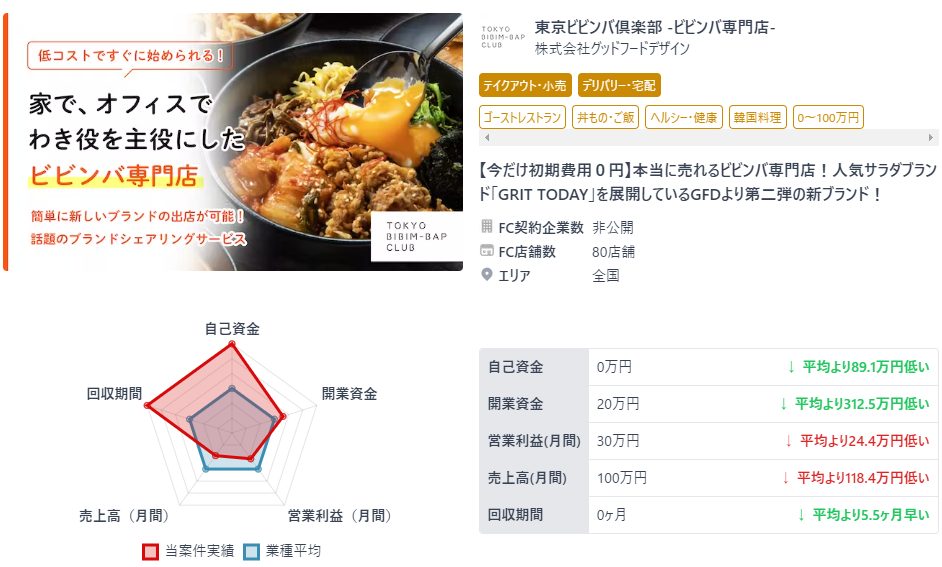Screen dimensions: 942x567
Task: Click the store icon beside FC店舗数
Action: [487, 250]
